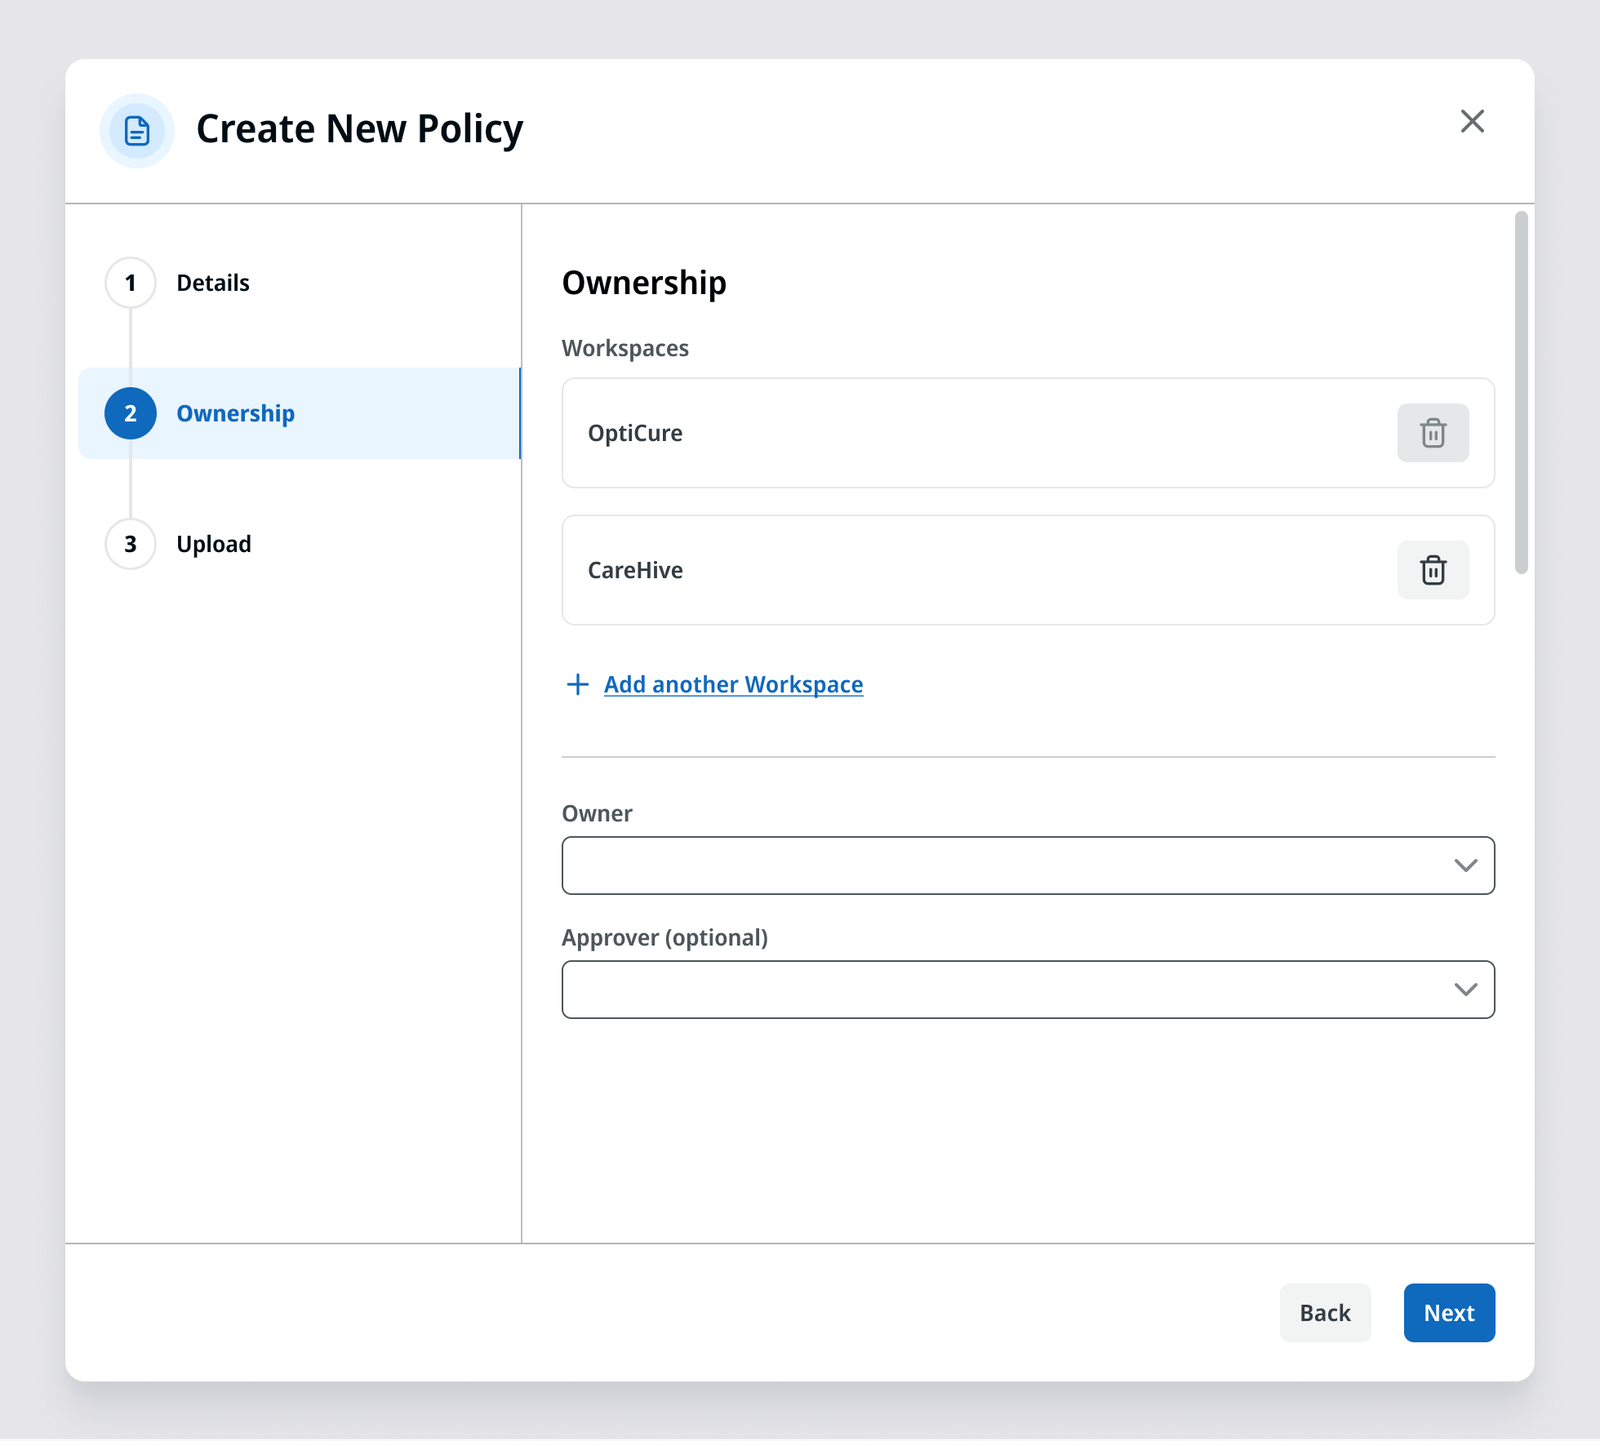The width and height of the screenshot is (1600, 1447).
Task: Click the Owner dropdown chevron arrow
Action: pyautogui.click(x=1466, y=865)
